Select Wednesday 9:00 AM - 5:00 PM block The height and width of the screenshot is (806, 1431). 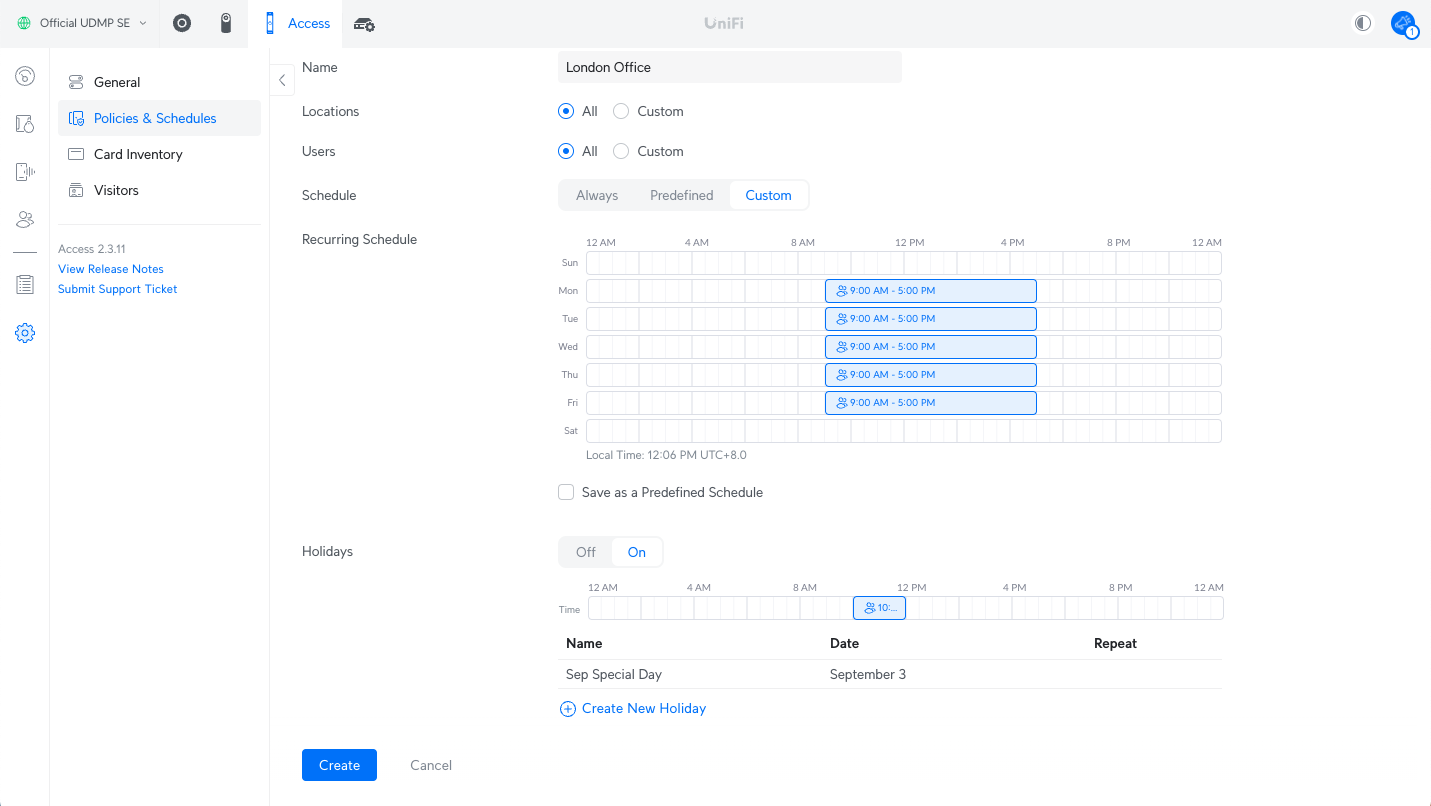pos(931,347)
